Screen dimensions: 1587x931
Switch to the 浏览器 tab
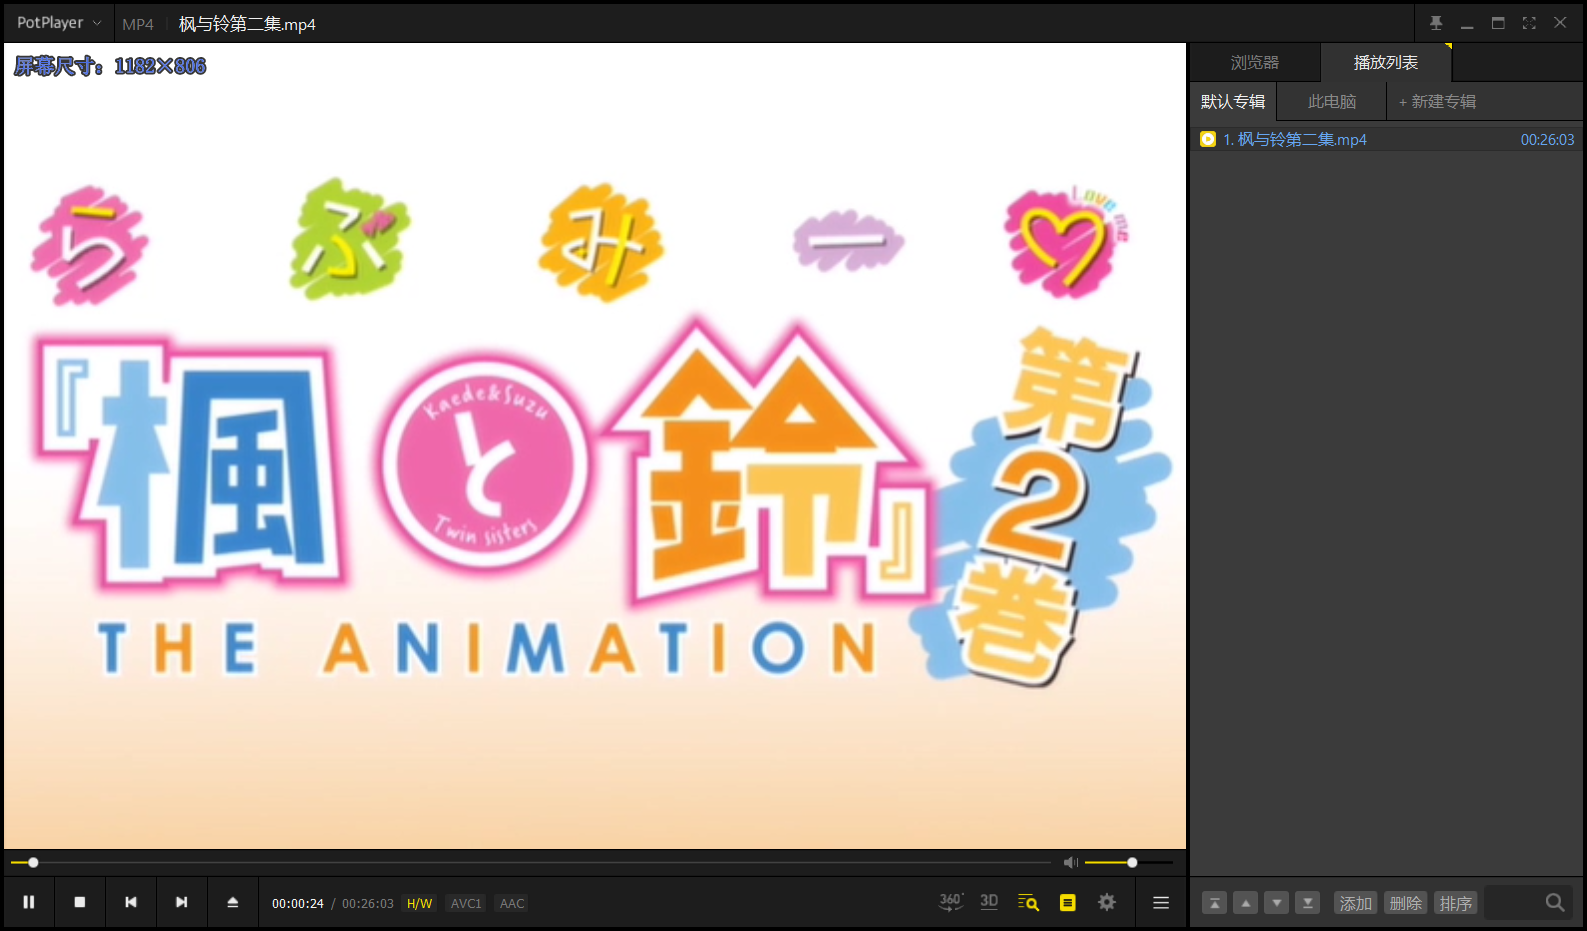[x=1255, y=62]
